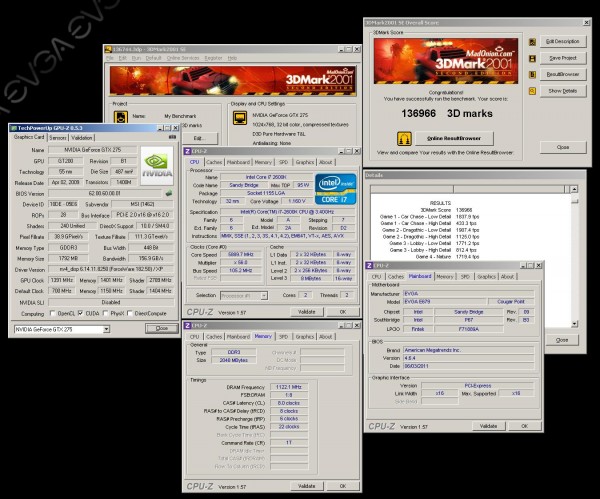
Task: Click Close button in Details window
Action: click(x=562, y=340)
